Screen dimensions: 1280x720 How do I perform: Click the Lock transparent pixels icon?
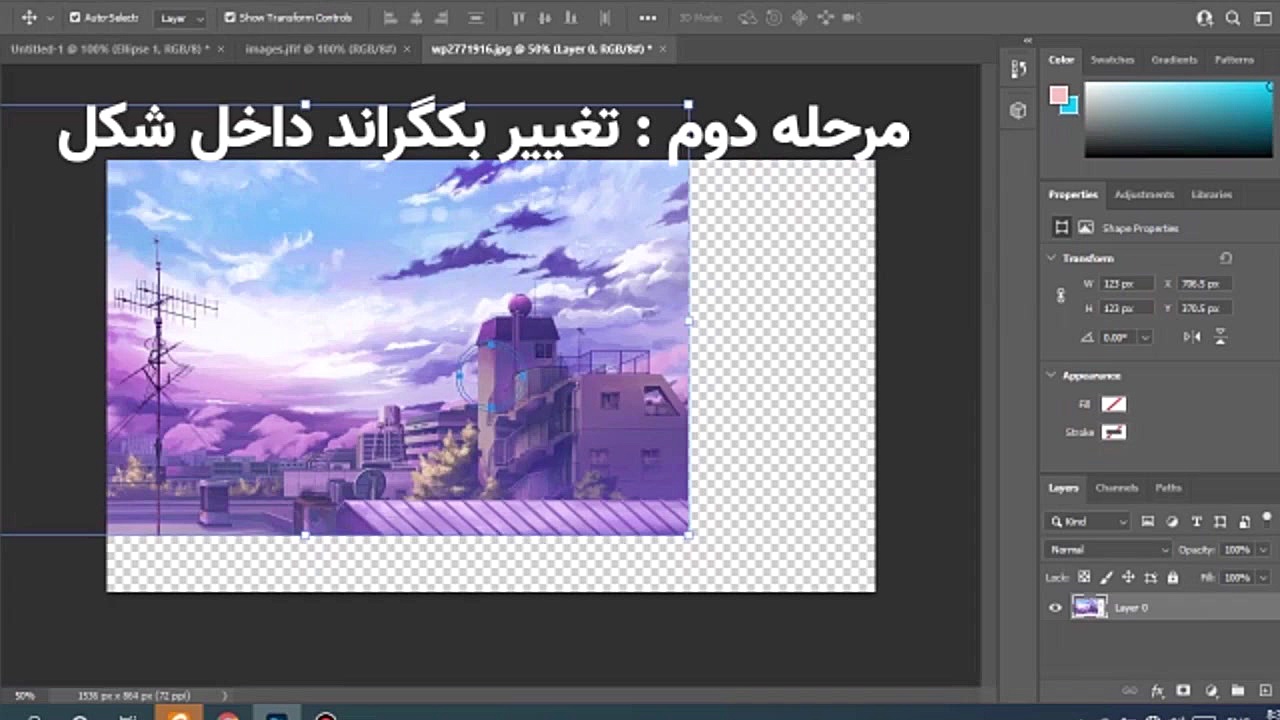click(1084, 577)
